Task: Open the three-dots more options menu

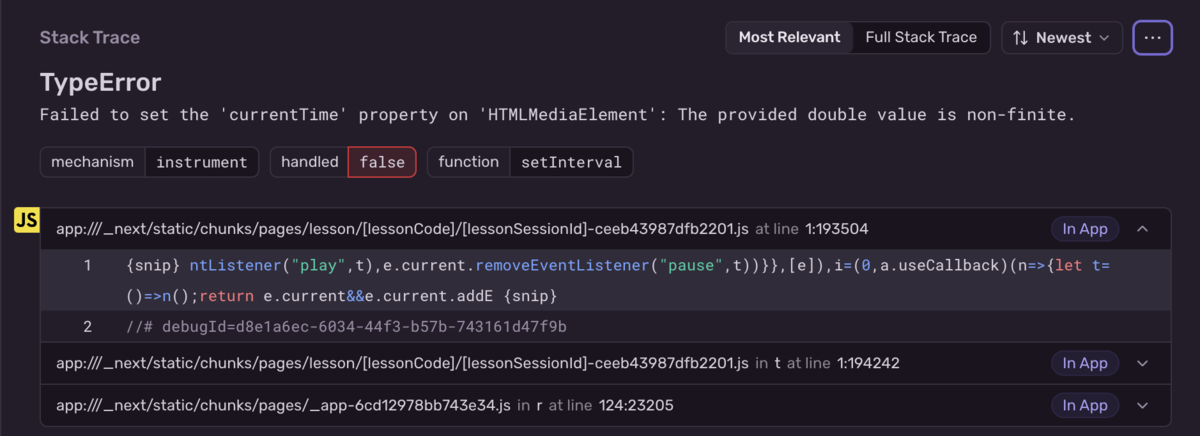Action: (x=1152, y=38)
